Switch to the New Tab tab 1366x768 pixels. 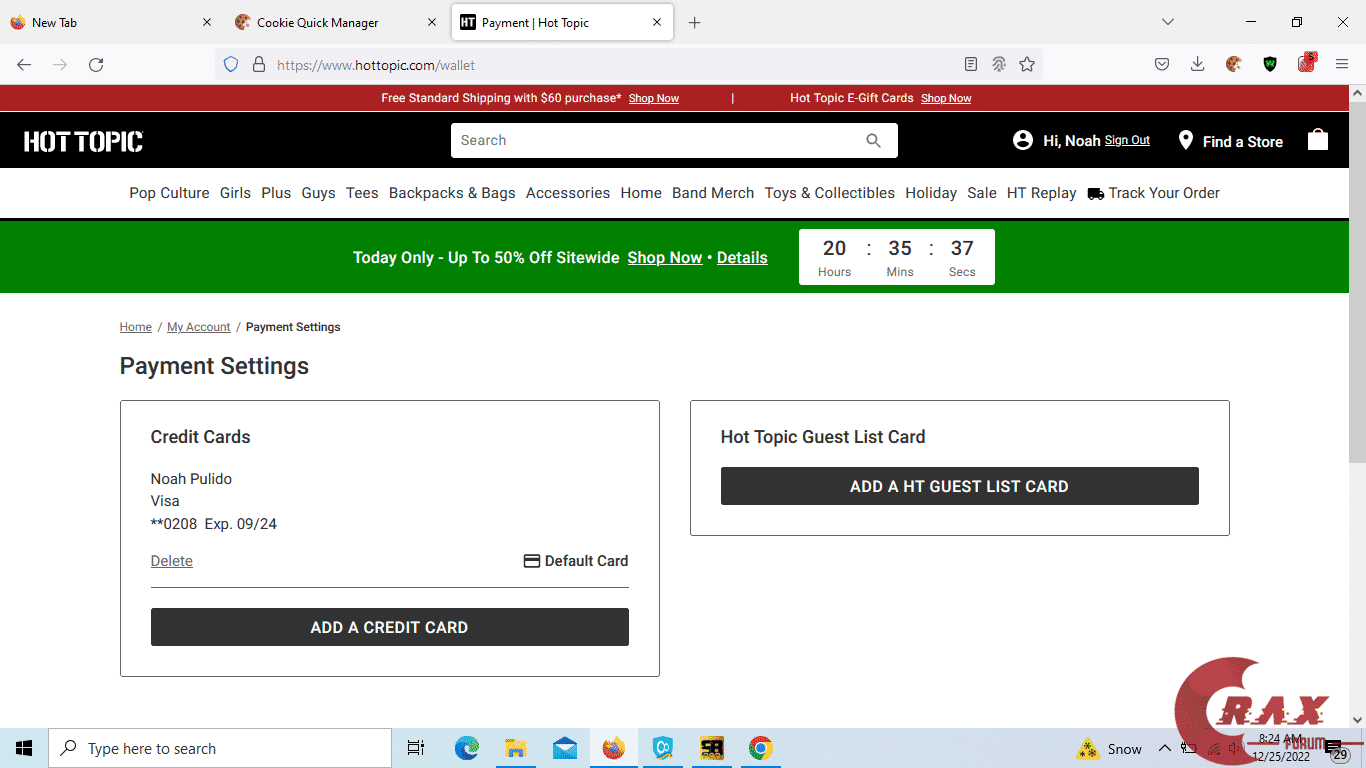point(111,22)
